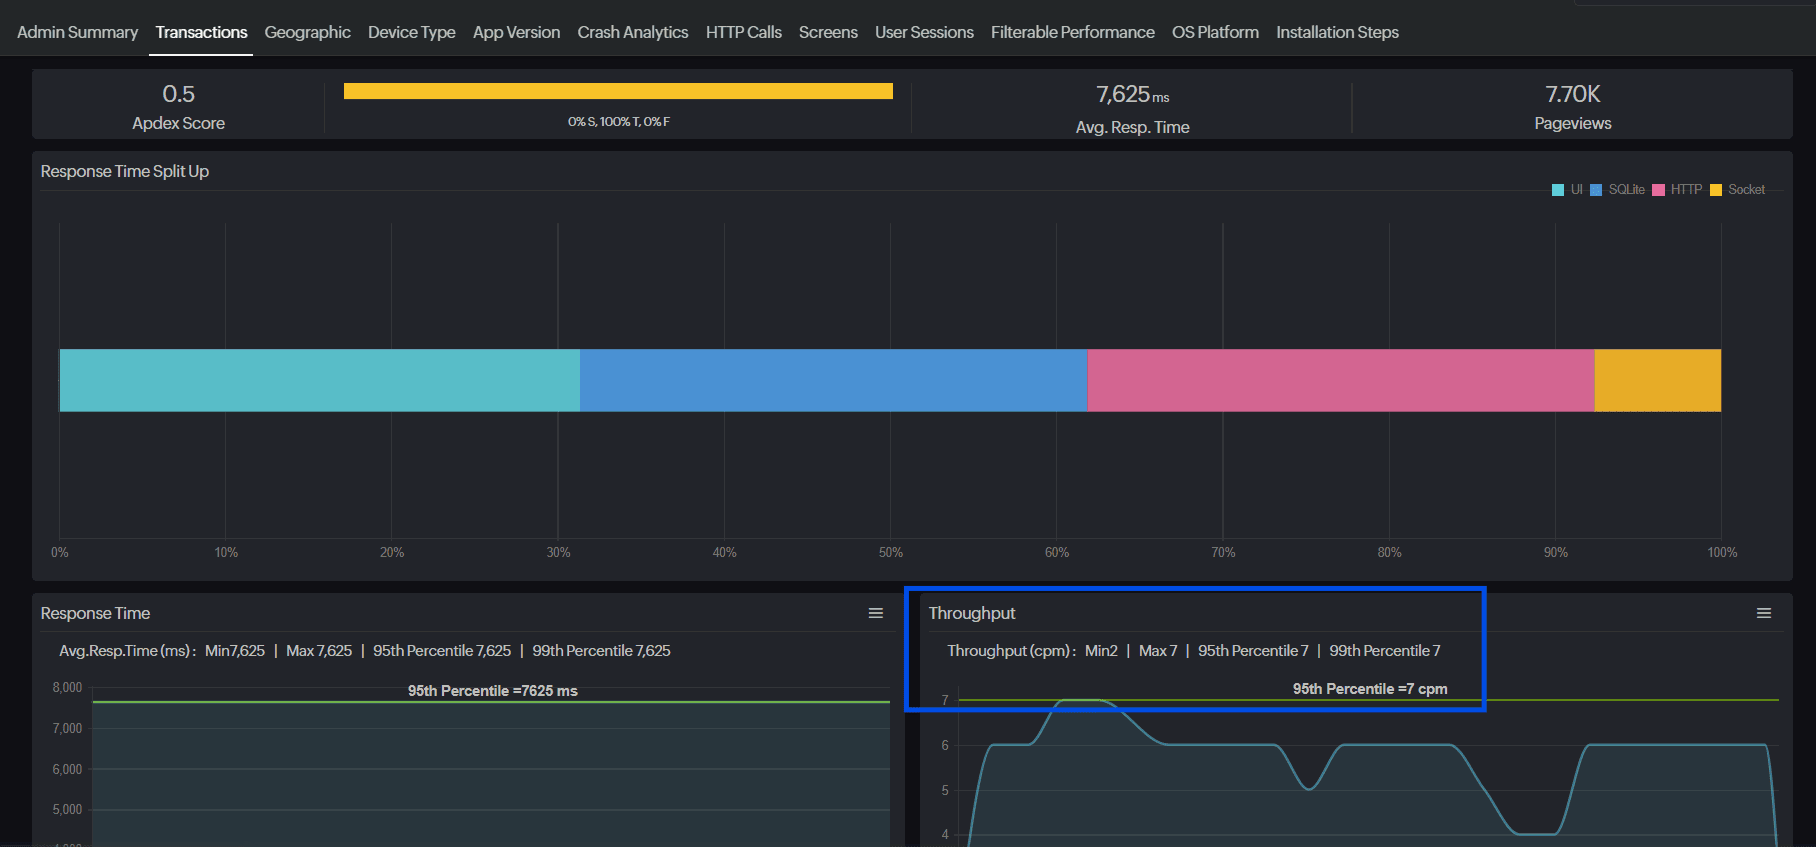
Task: Click the '95th Percentile 7,625' stat
Action: click(442, 651)
